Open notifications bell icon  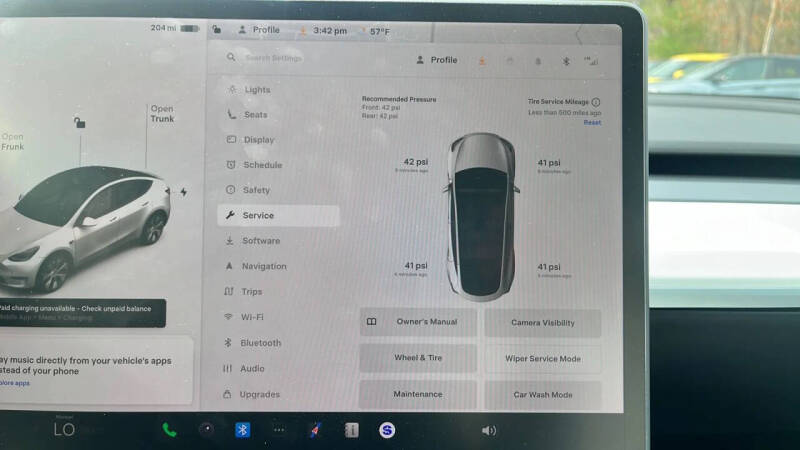pyautogui.click(x=538, y=61)
